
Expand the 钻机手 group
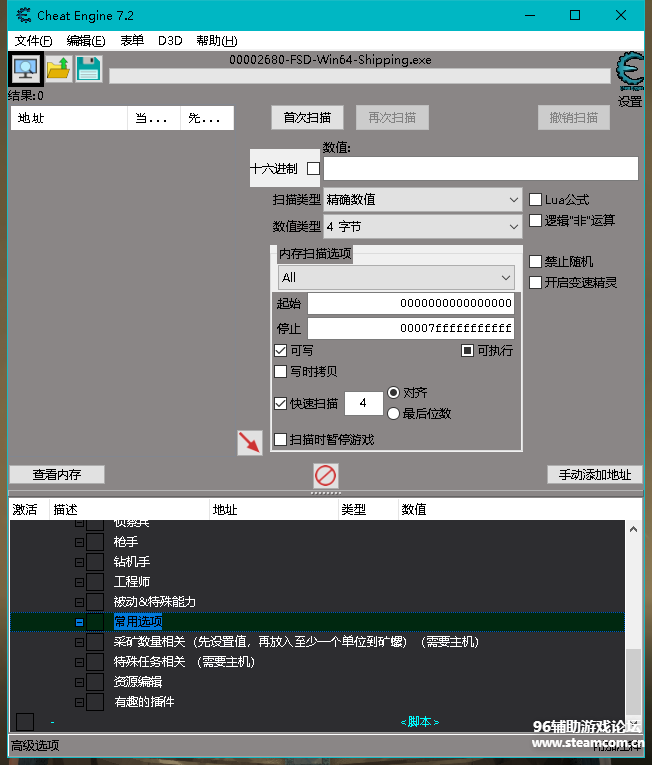click(x=80, y=562)
